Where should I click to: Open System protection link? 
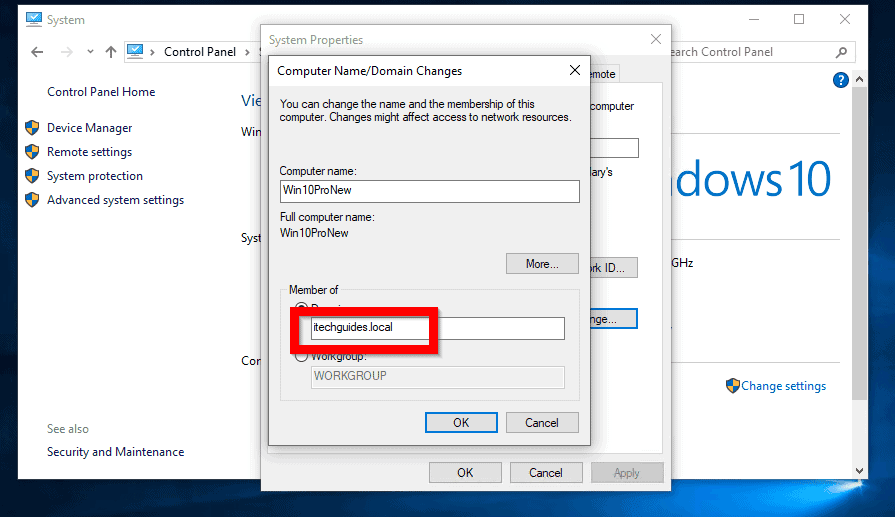click(95, 176)
